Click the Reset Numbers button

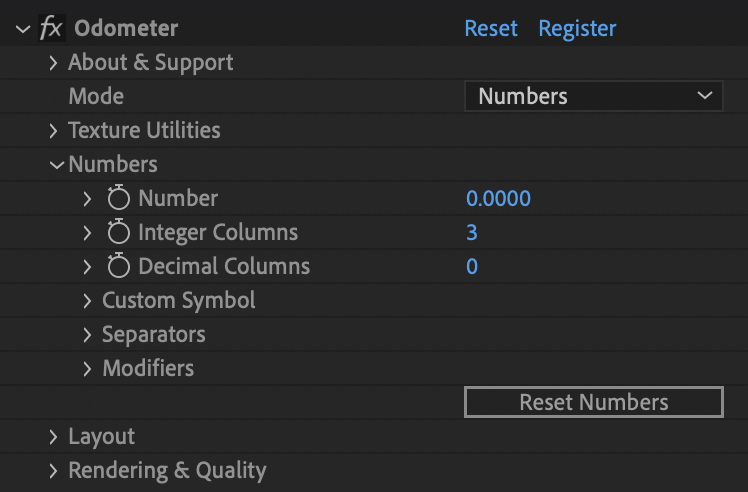click(593, 402)
